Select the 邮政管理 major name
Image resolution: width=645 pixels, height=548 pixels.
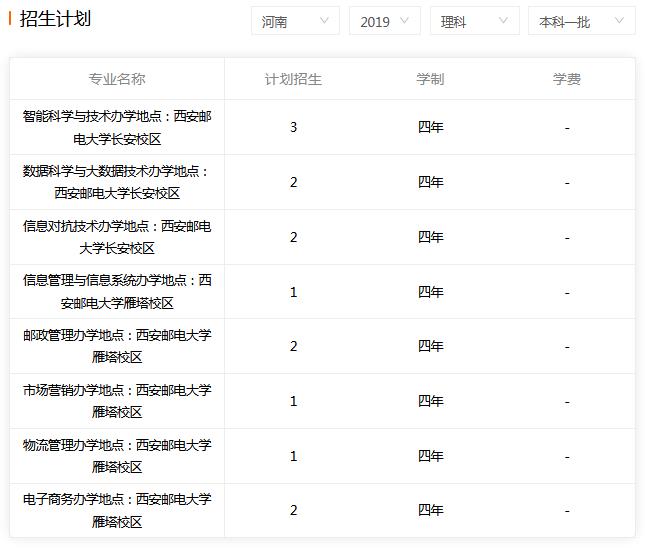117,346
